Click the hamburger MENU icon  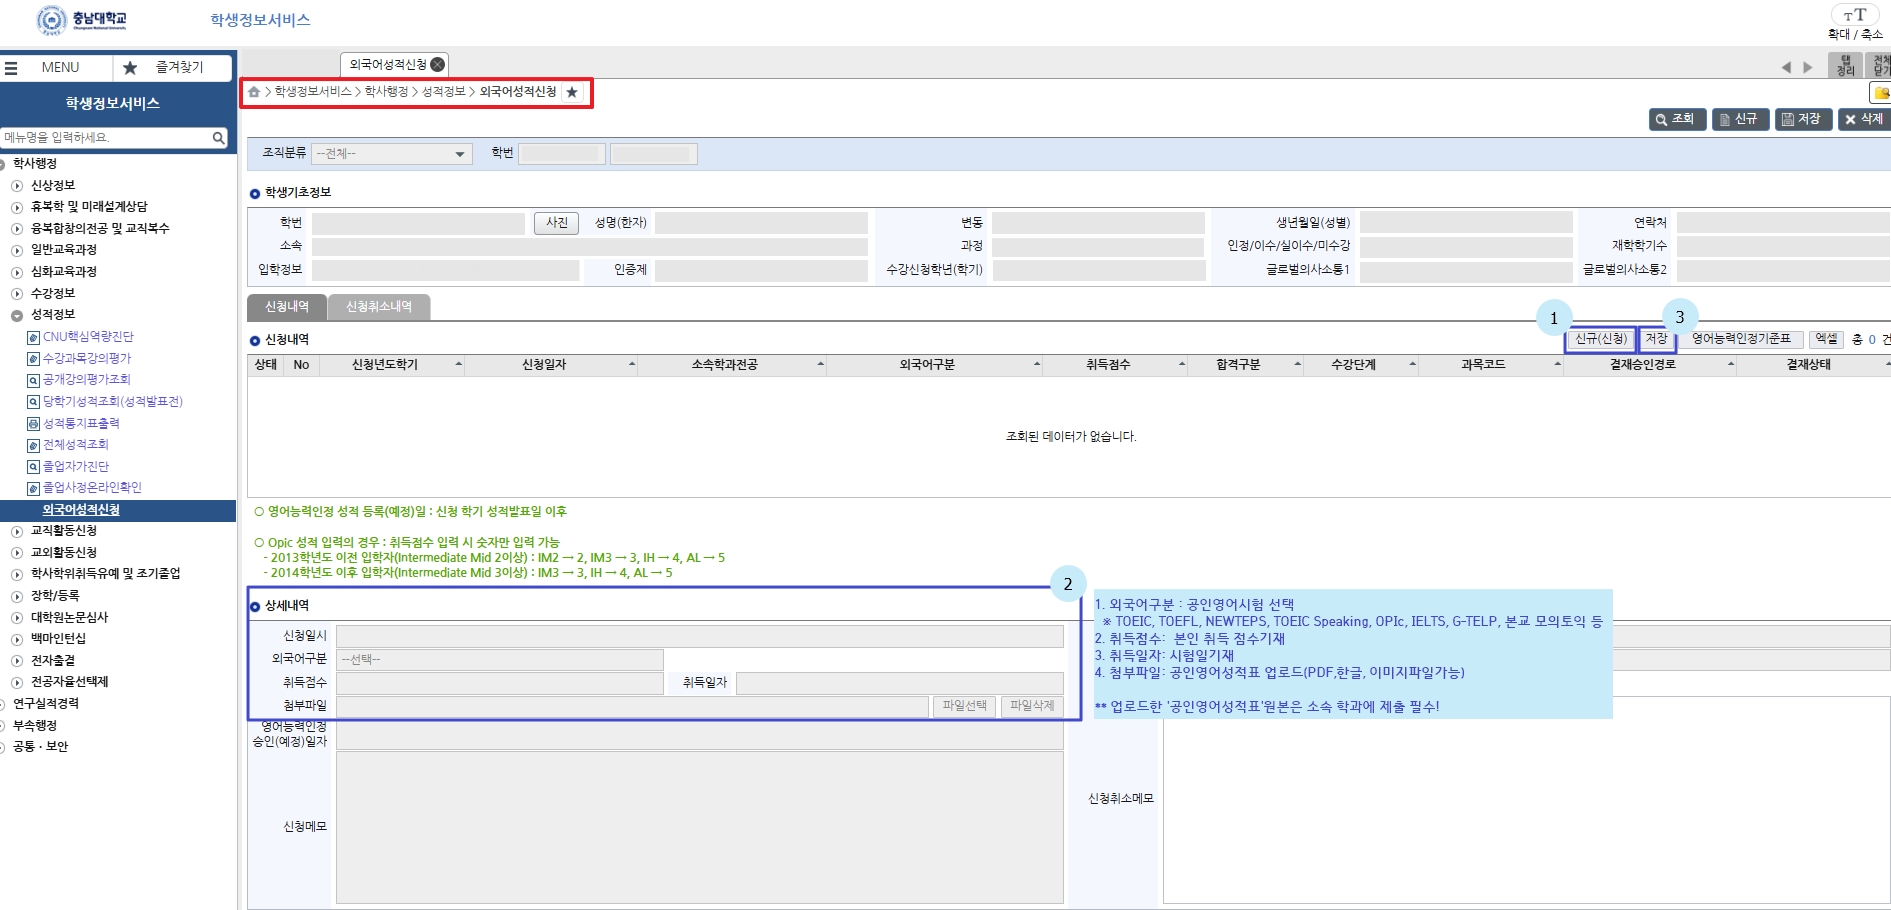coord(12,68)
